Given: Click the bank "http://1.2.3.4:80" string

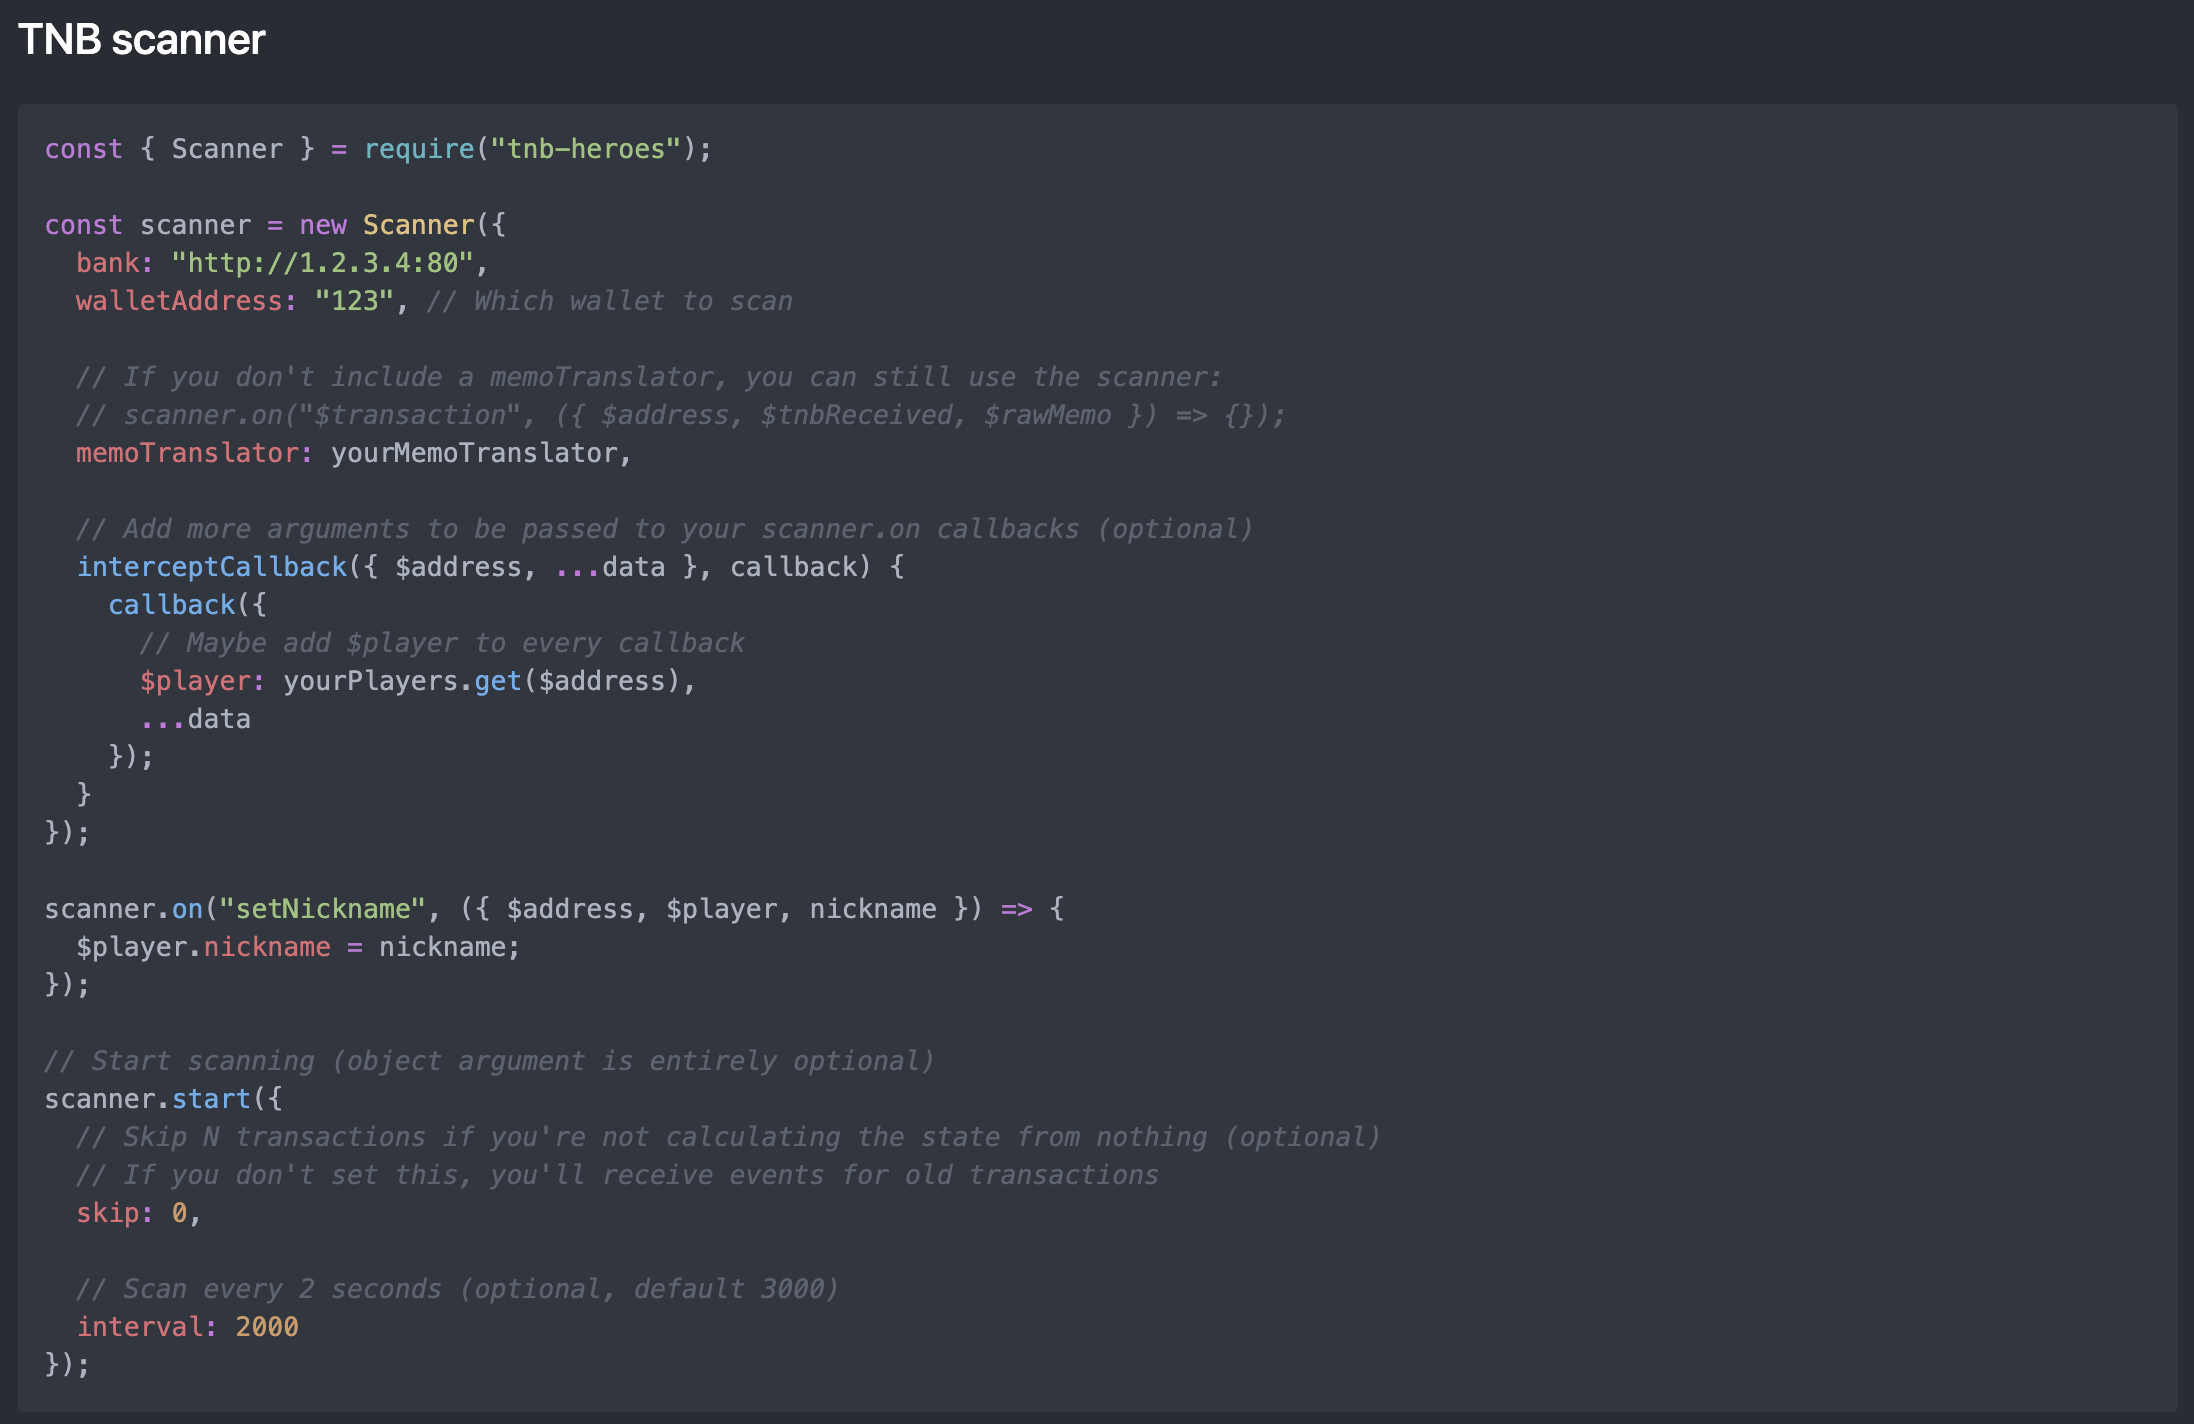Looking at the screenshot, I should coord(322,263).
